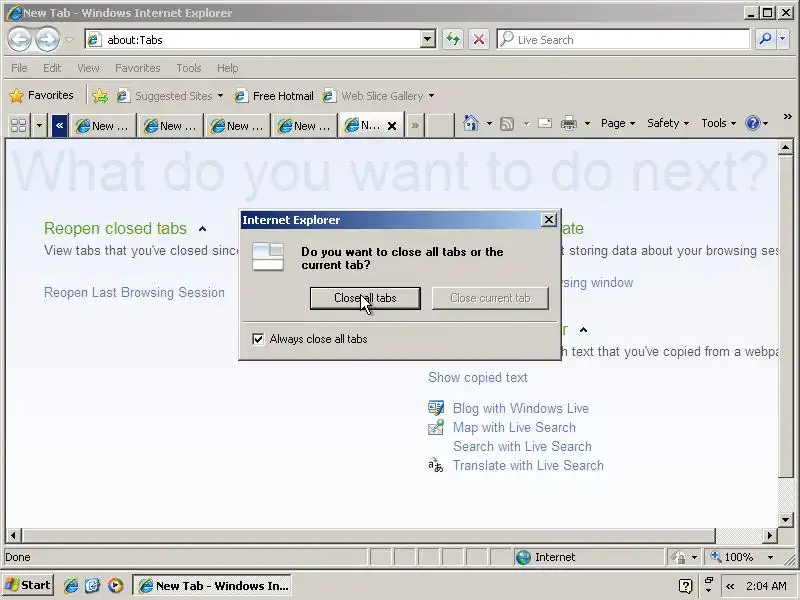This screenshot has height=600, width=800.
Task: Close the Internet Explorer dialog
Action: (x=548, y=219)
